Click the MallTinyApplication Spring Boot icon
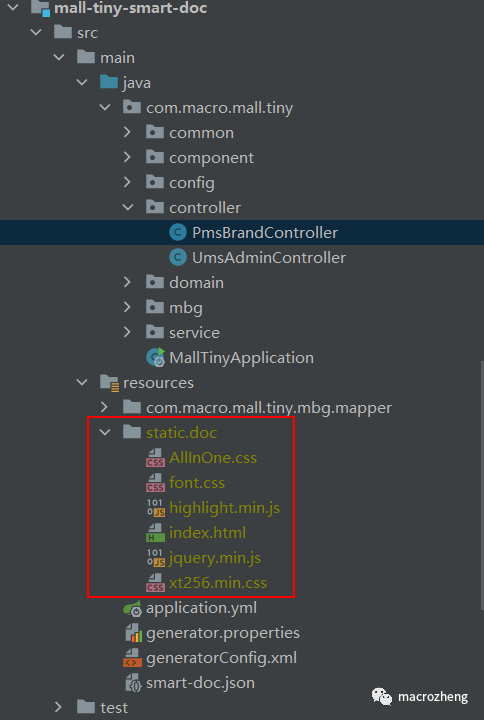The width and height of the screenshot is (484, 720). click(156, 358)
